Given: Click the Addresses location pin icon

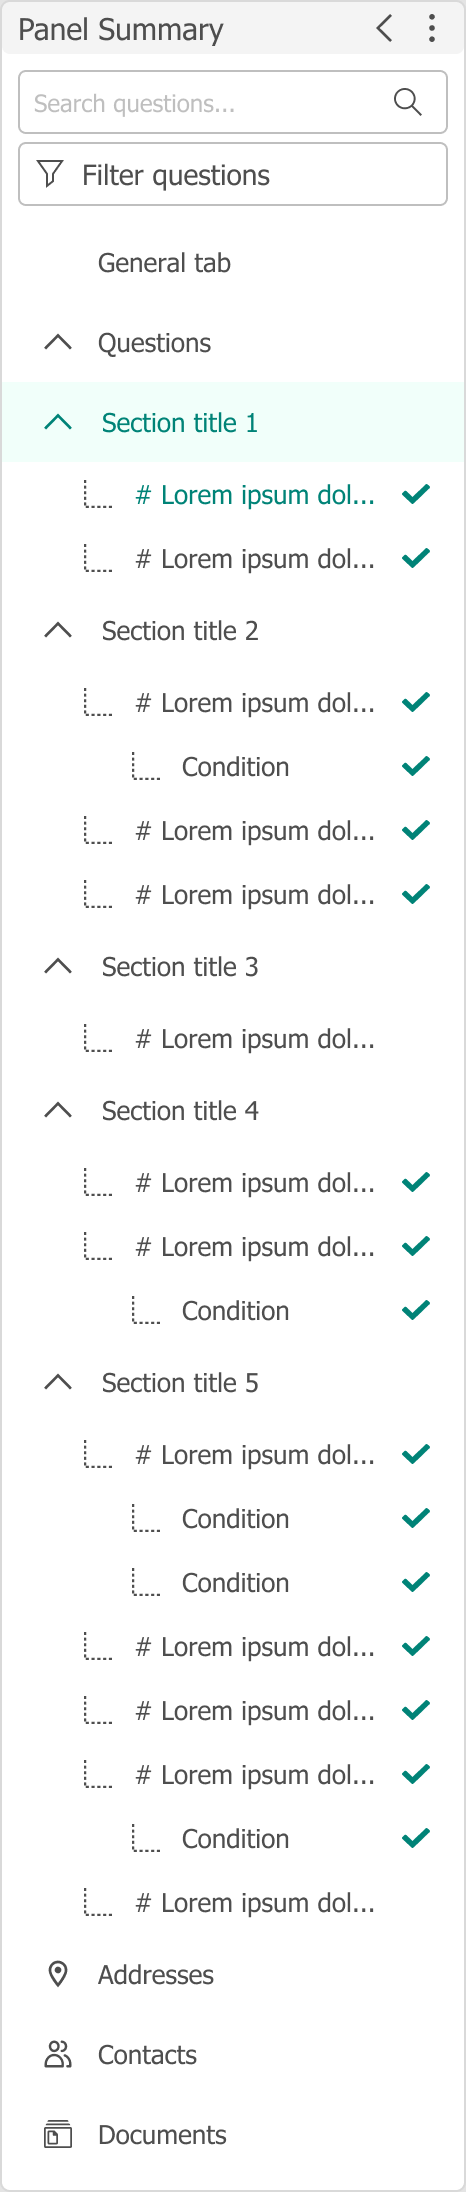Looking at the screenshot, I should 58,1974.
